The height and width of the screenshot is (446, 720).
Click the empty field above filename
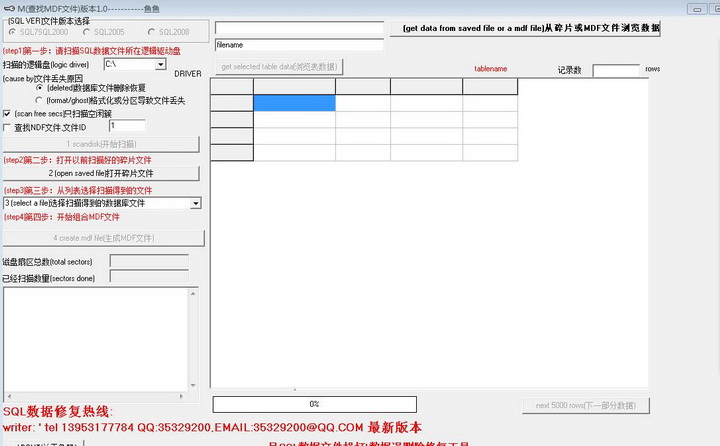[x=299, y=28]
